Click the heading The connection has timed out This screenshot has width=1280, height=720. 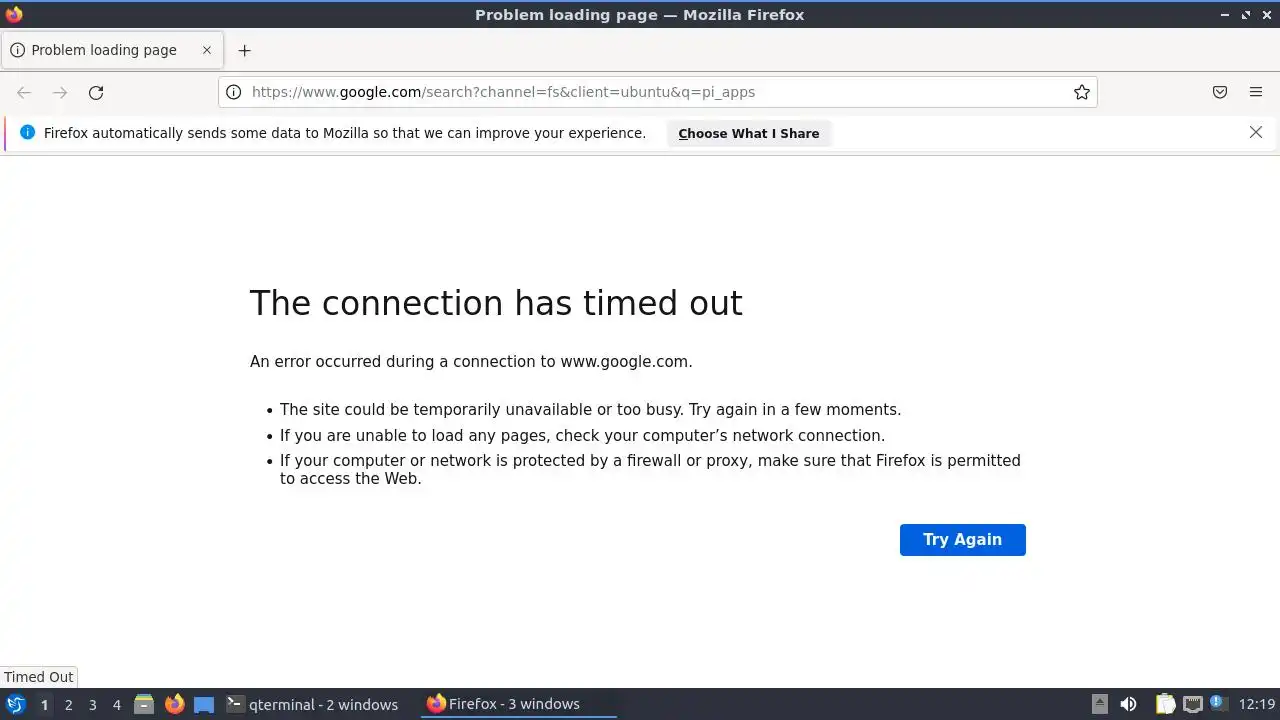click(496, 303)
